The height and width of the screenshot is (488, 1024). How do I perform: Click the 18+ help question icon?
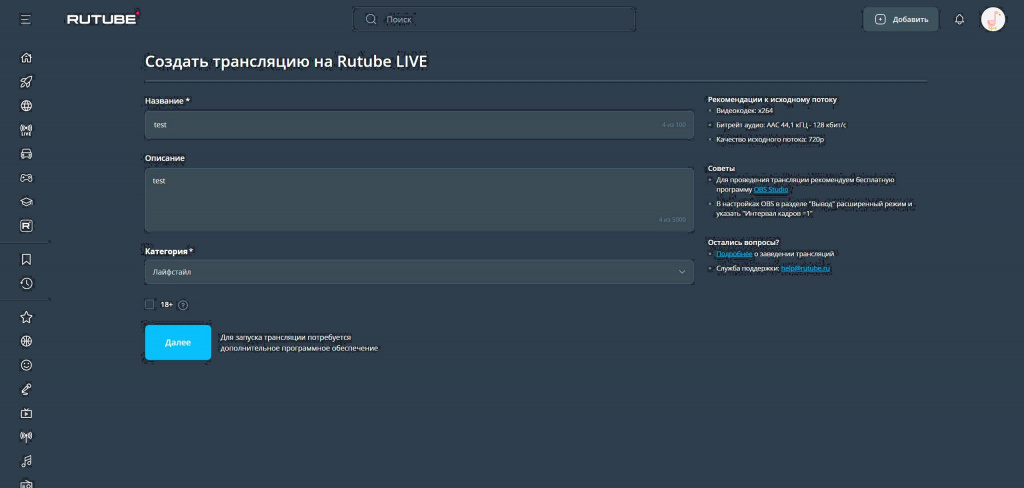183,305
